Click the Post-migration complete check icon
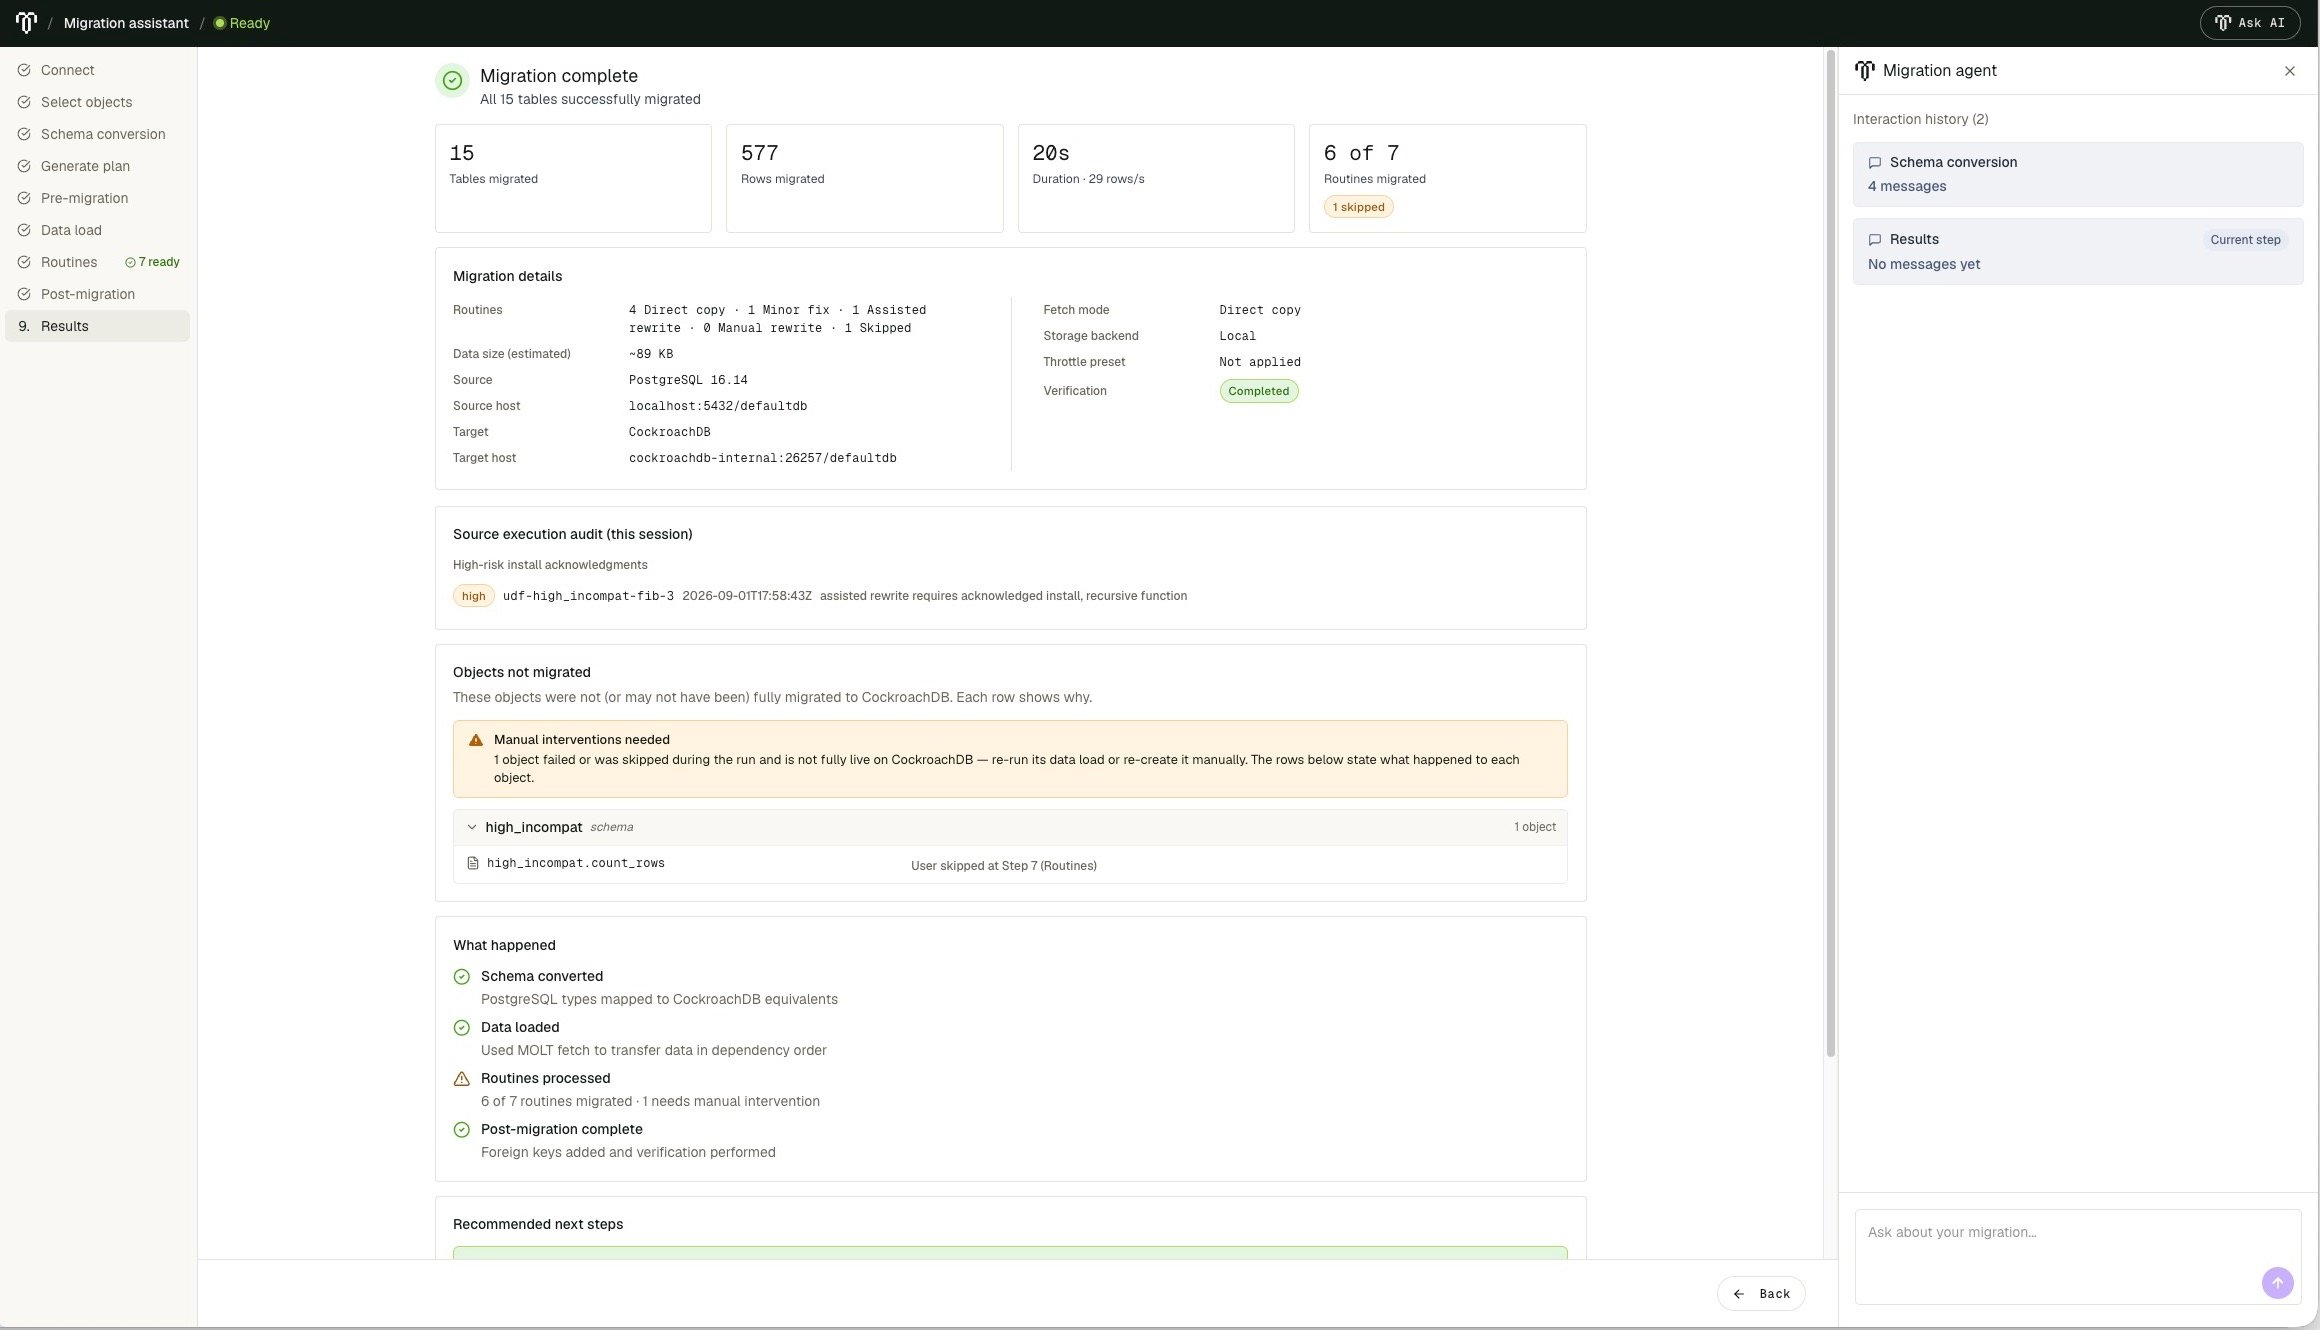Viewport: 2320px width, 1330px height. point(461,1130)
